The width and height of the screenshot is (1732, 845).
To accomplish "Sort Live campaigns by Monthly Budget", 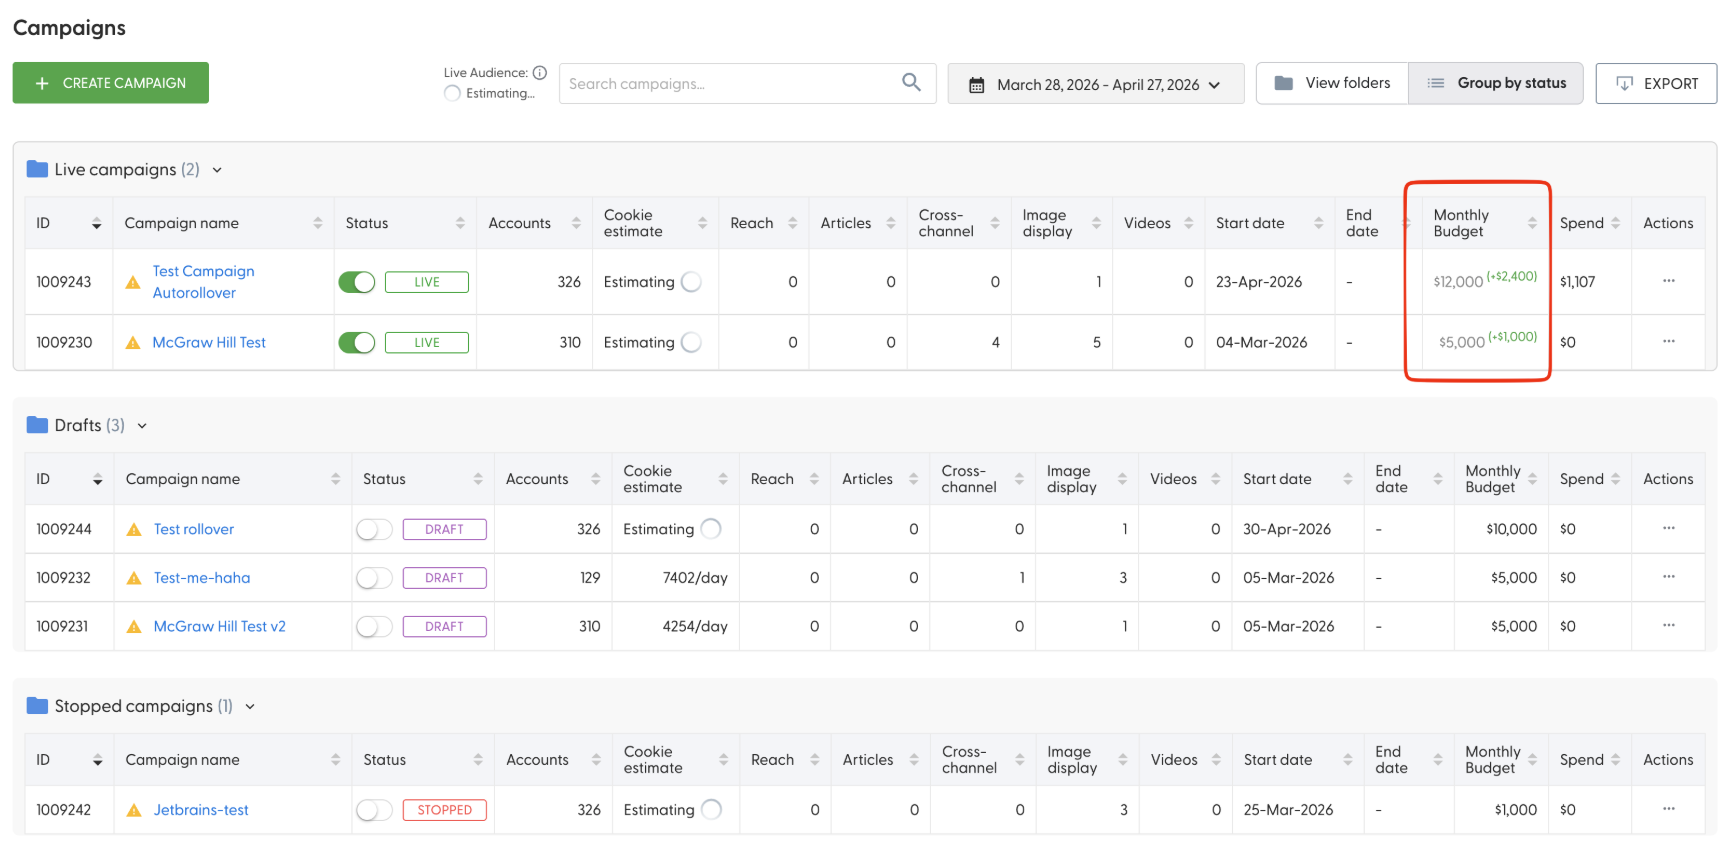I will point(1532,223).
